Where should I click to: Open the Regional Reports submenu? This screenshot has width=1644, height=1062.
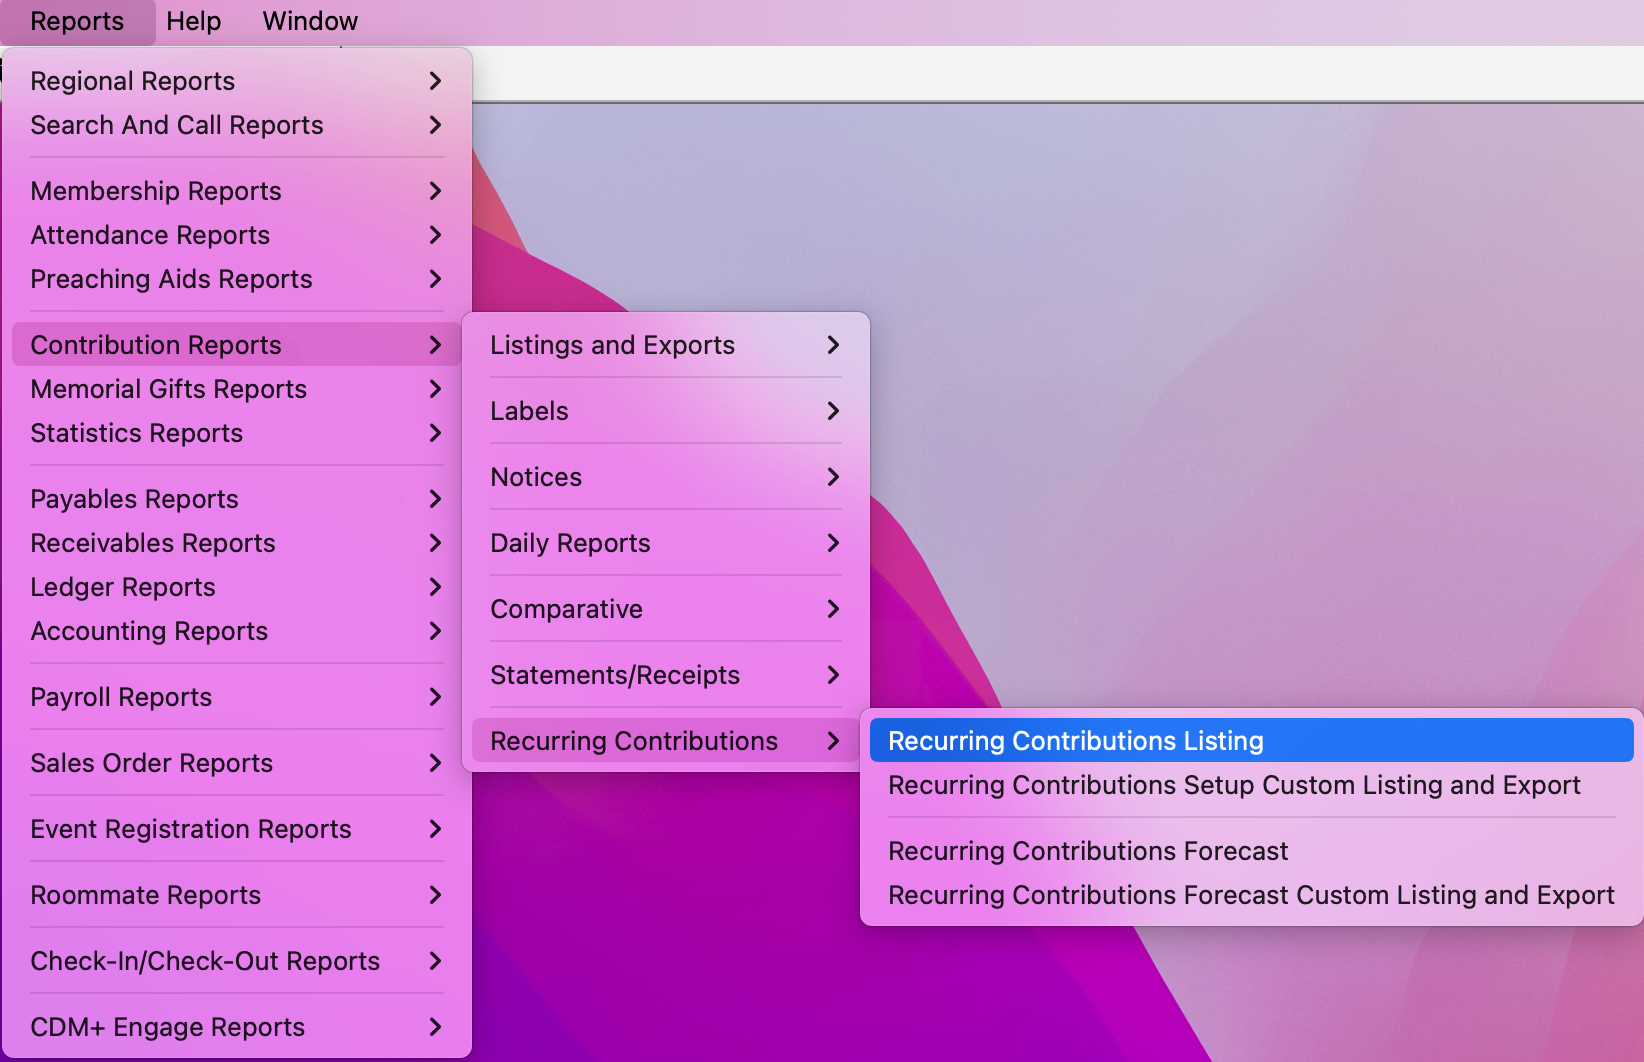click(x=133, y=81)
